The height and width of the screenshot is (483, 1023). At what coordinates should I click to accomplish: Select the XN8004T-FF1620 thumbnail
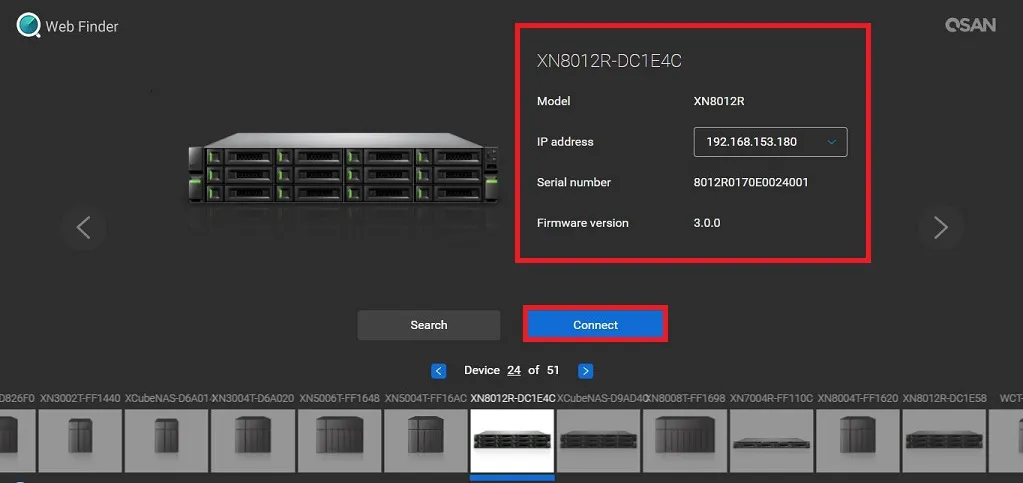pyautogui.click(x=857, y=441)
